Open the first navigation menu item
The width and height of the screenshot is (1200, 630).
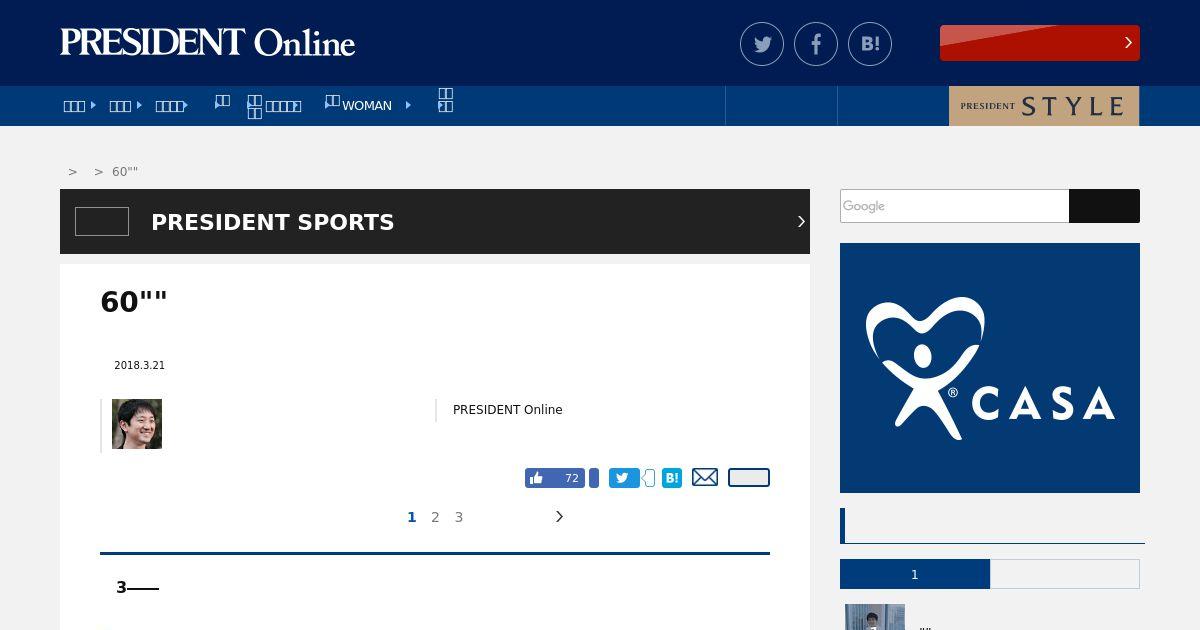point(74,106)
